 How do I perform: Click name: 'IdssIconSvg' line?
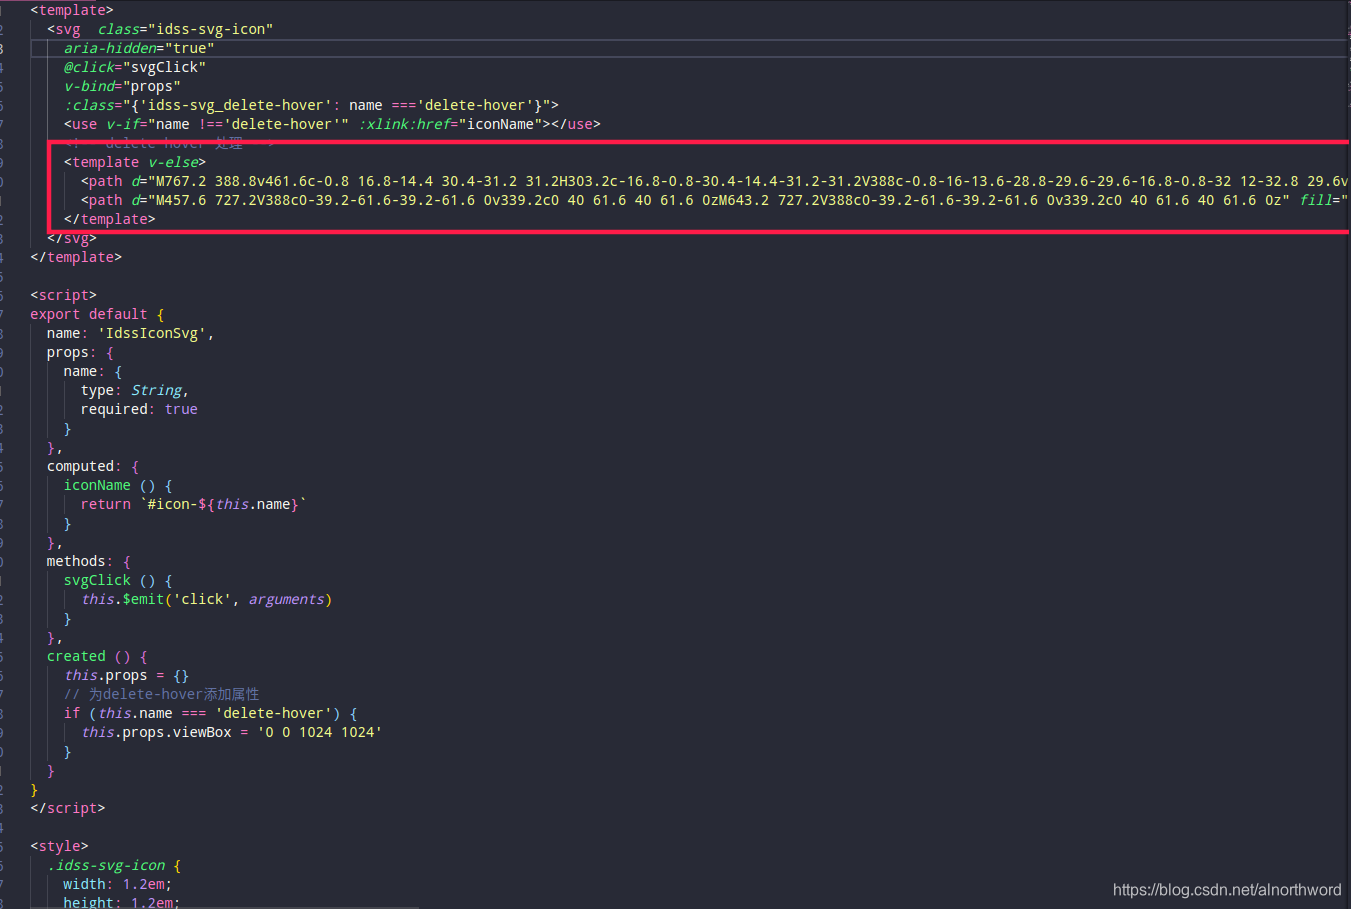[130, 333]
